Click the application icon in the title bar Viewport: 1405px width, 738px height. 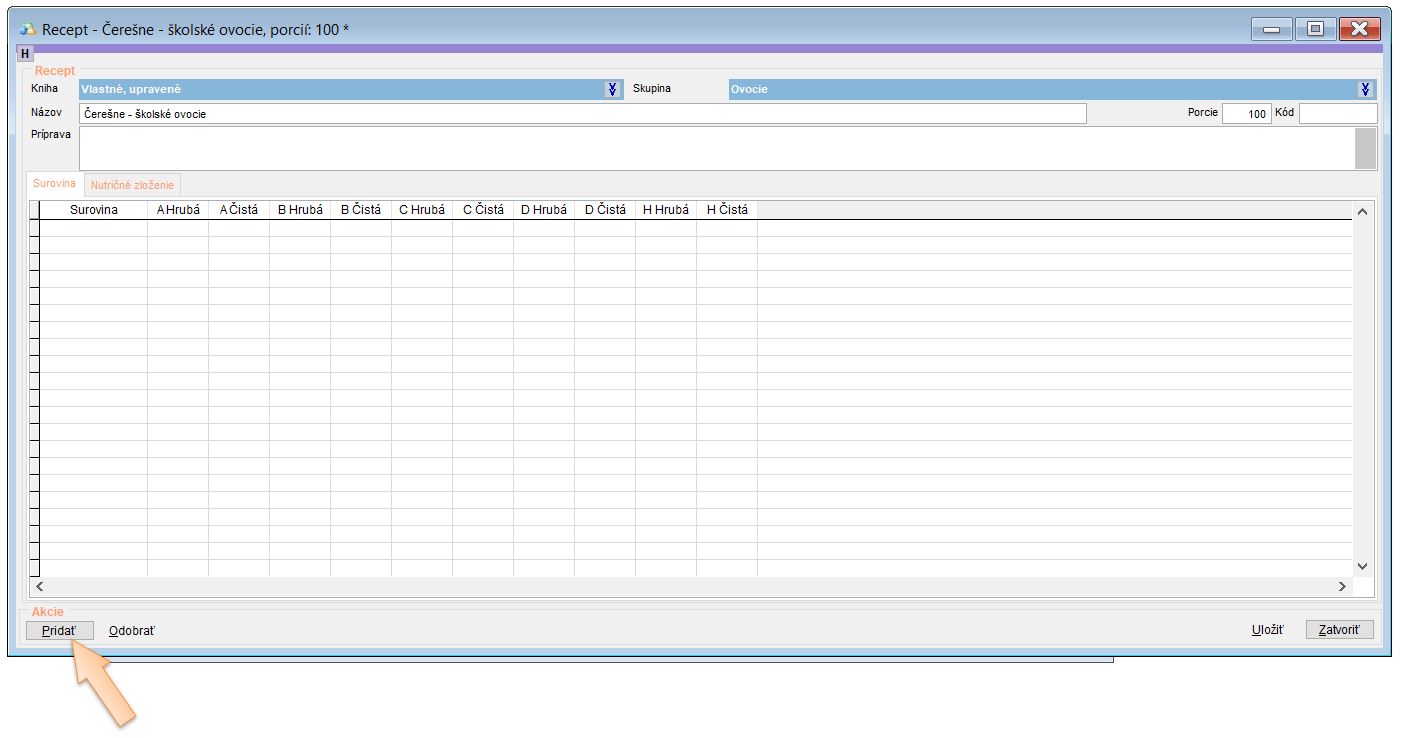(x=28, y=29)
